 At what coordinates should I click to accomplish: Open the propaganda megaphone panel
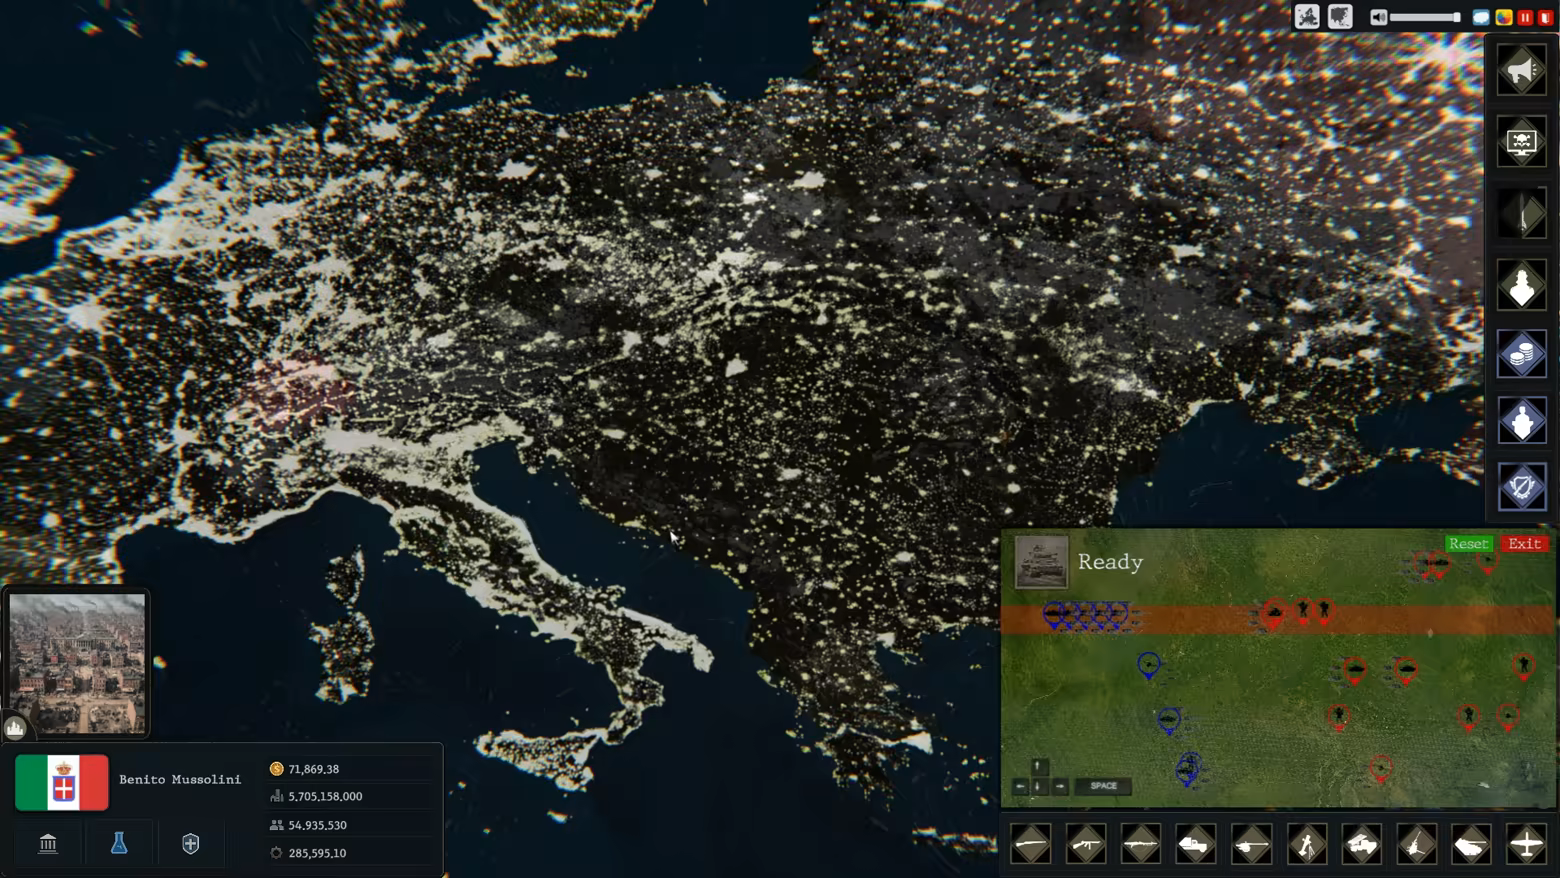click(x=1521, y=71)
